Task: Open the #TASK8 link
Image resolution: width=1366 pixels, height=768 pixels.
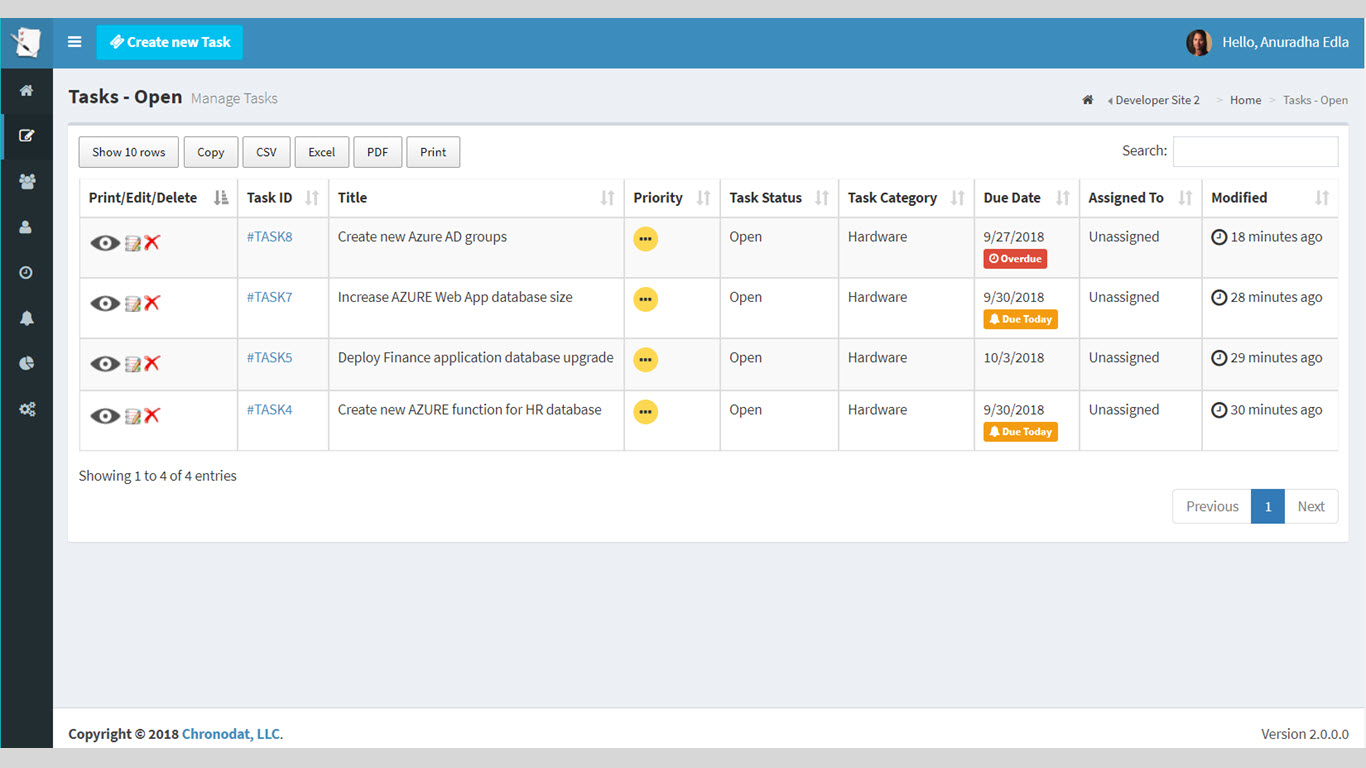Action: (x=270, y=237)
